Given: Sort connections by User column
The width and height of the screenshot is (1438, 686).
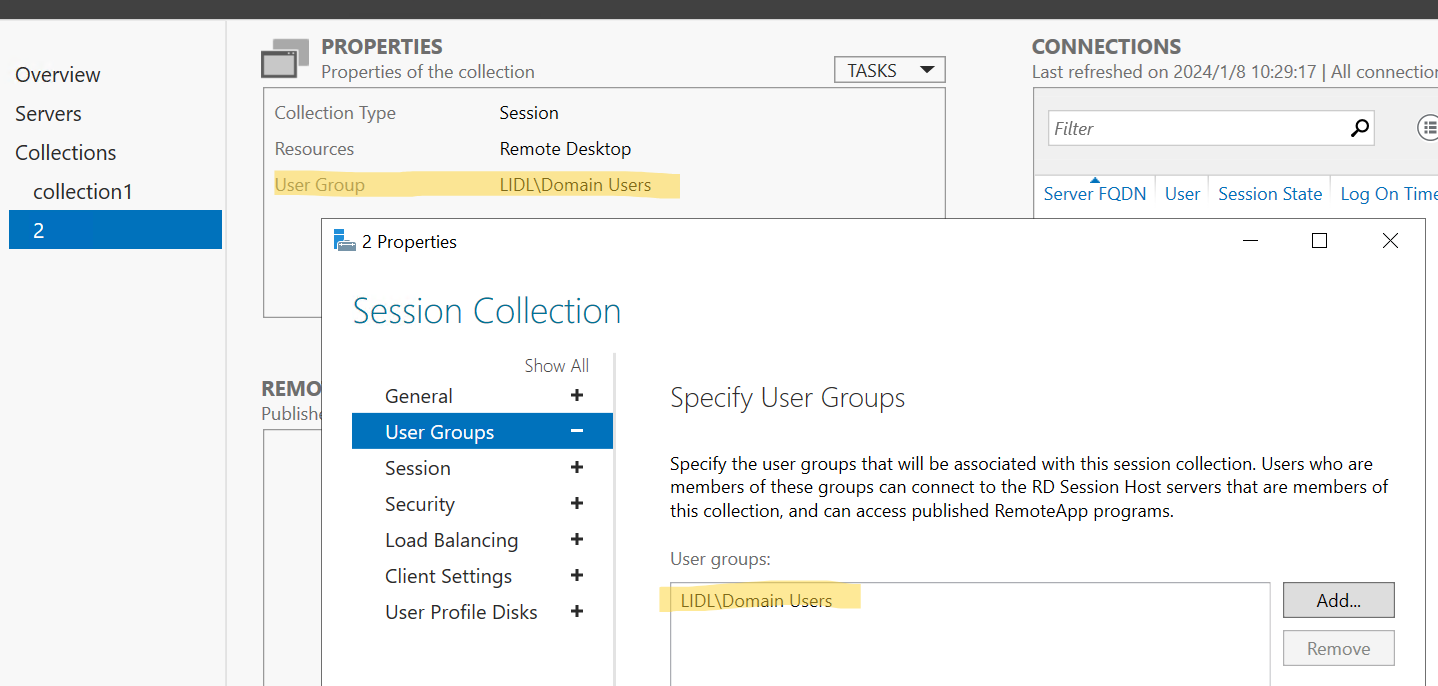Looking at the screenshot, I should (x=1182, y=194).
